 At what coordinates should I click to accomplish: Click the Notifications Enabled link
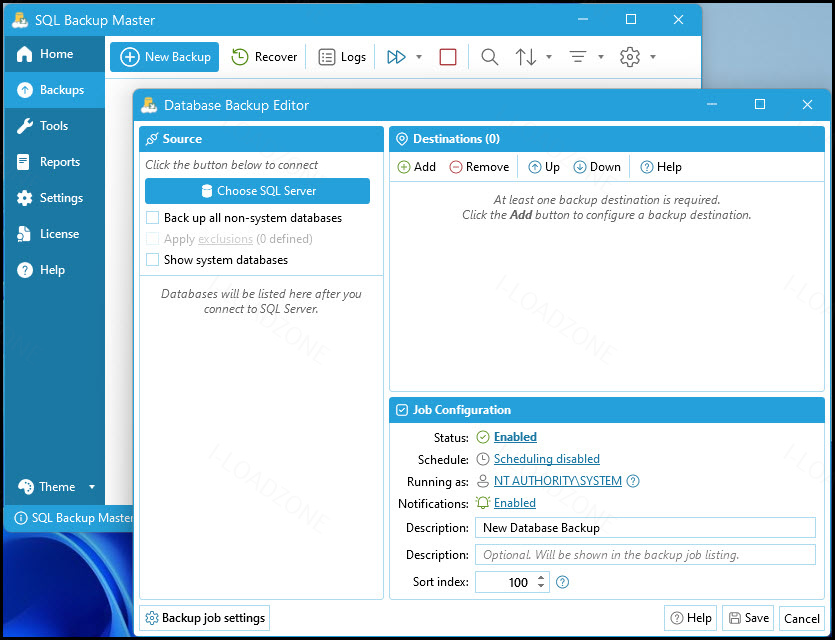click(514, 503)
